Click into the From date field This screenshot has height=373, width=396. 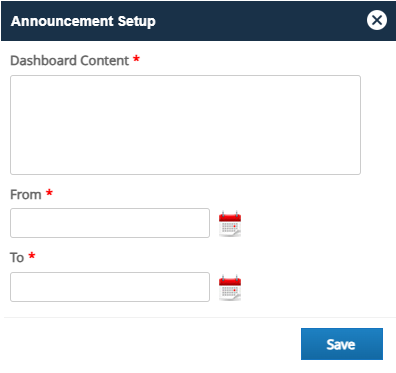[110, 223]
